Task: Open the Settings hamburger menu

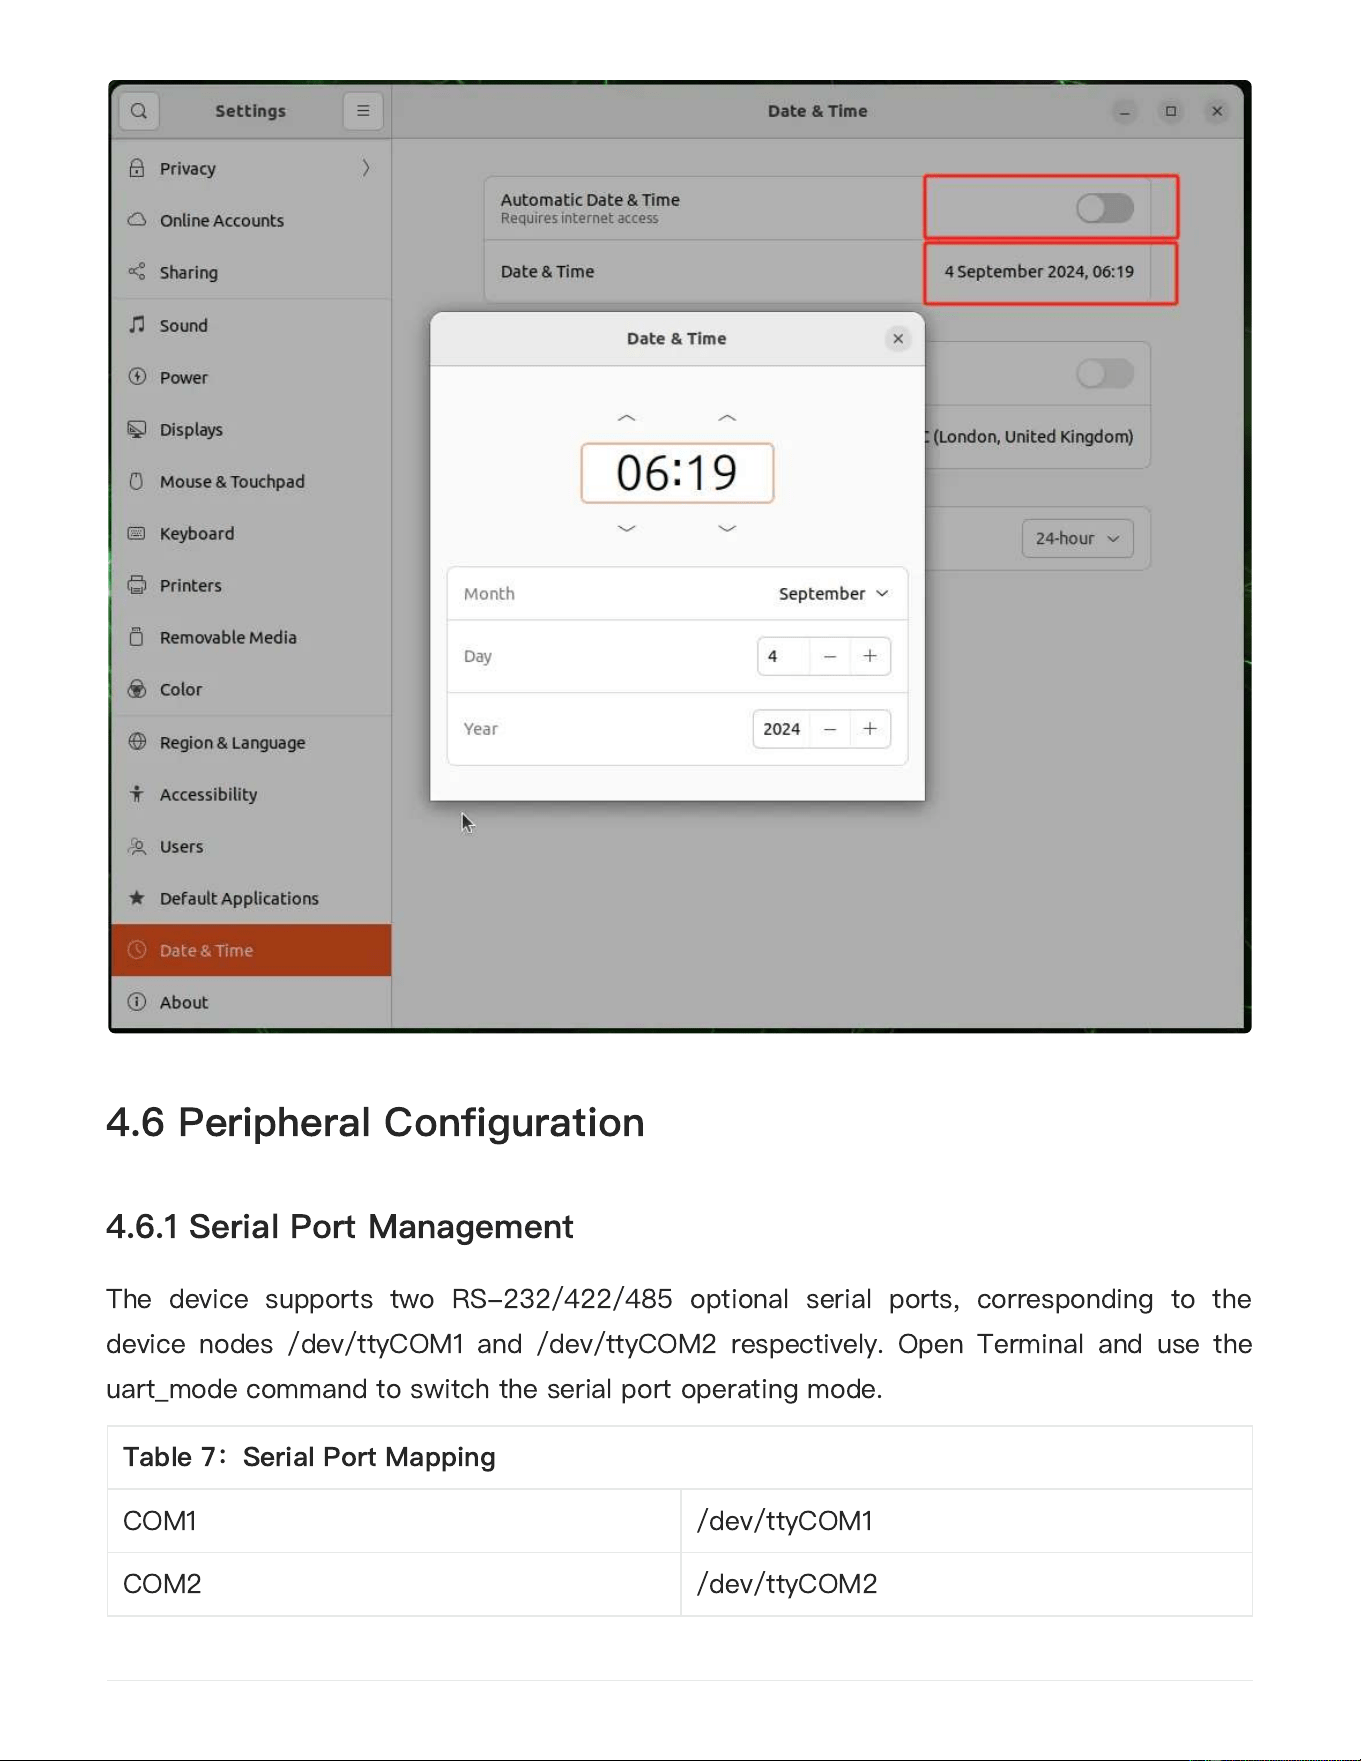Action: coord(363,111)
